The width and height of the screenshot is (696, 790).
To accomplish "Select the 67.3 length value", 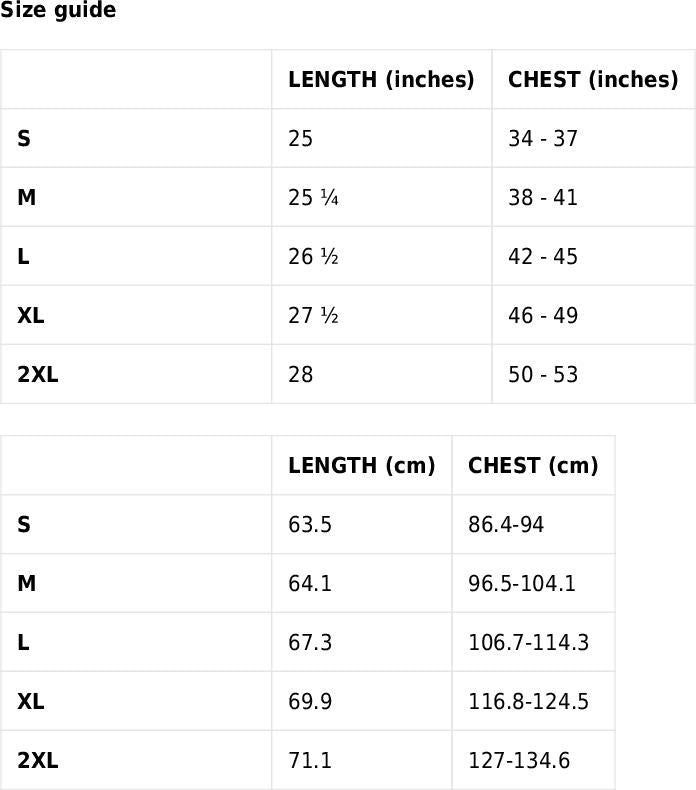I will [310, 643].
